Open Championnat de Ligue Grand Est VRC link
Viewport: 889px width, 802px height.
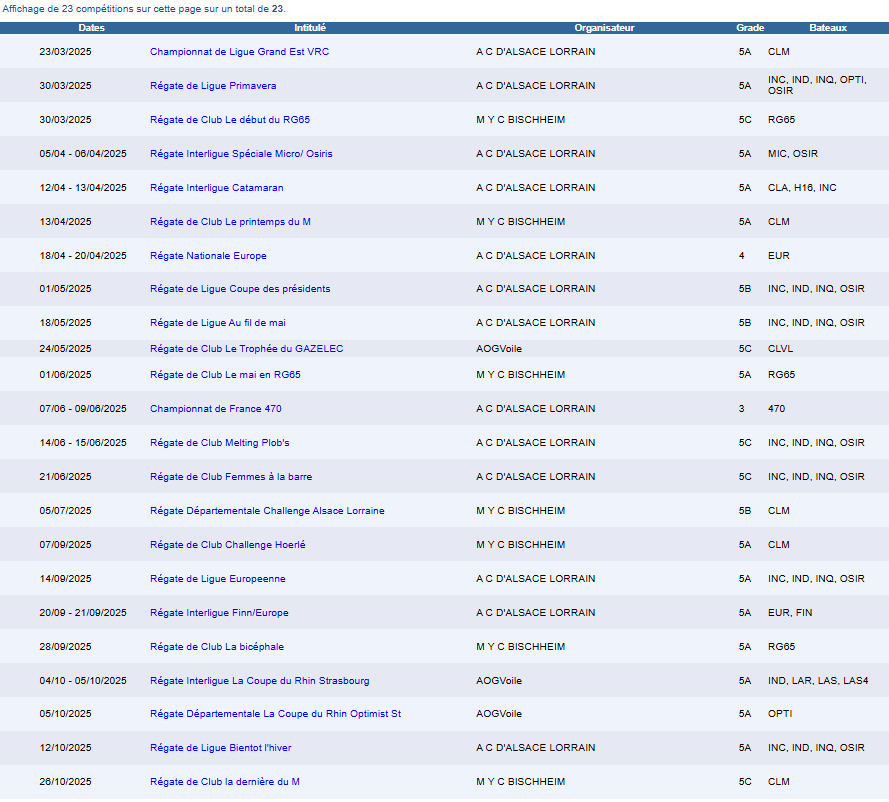[x=239, y=52]
